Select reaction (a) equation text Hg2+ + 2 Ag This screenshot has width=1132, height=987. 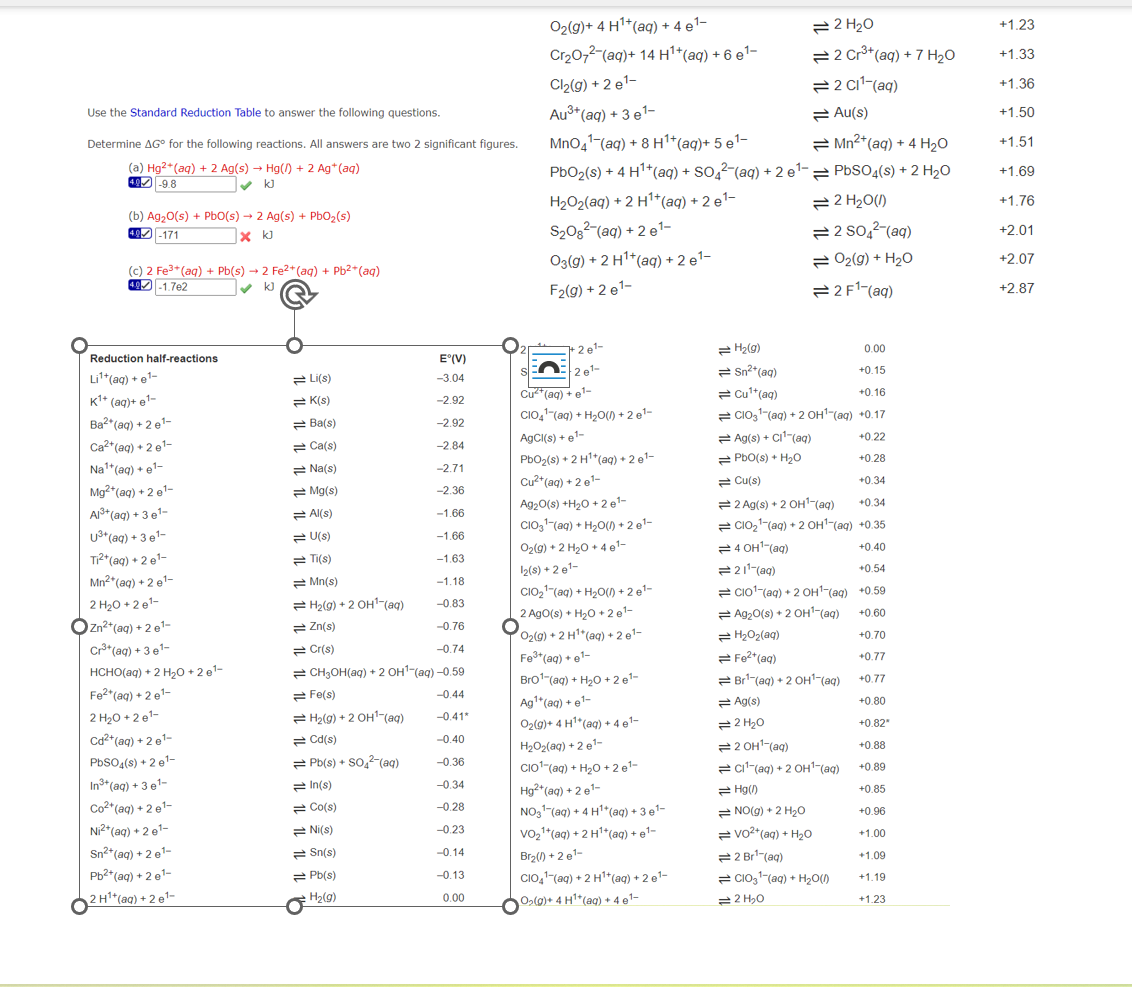coord(253,168)
